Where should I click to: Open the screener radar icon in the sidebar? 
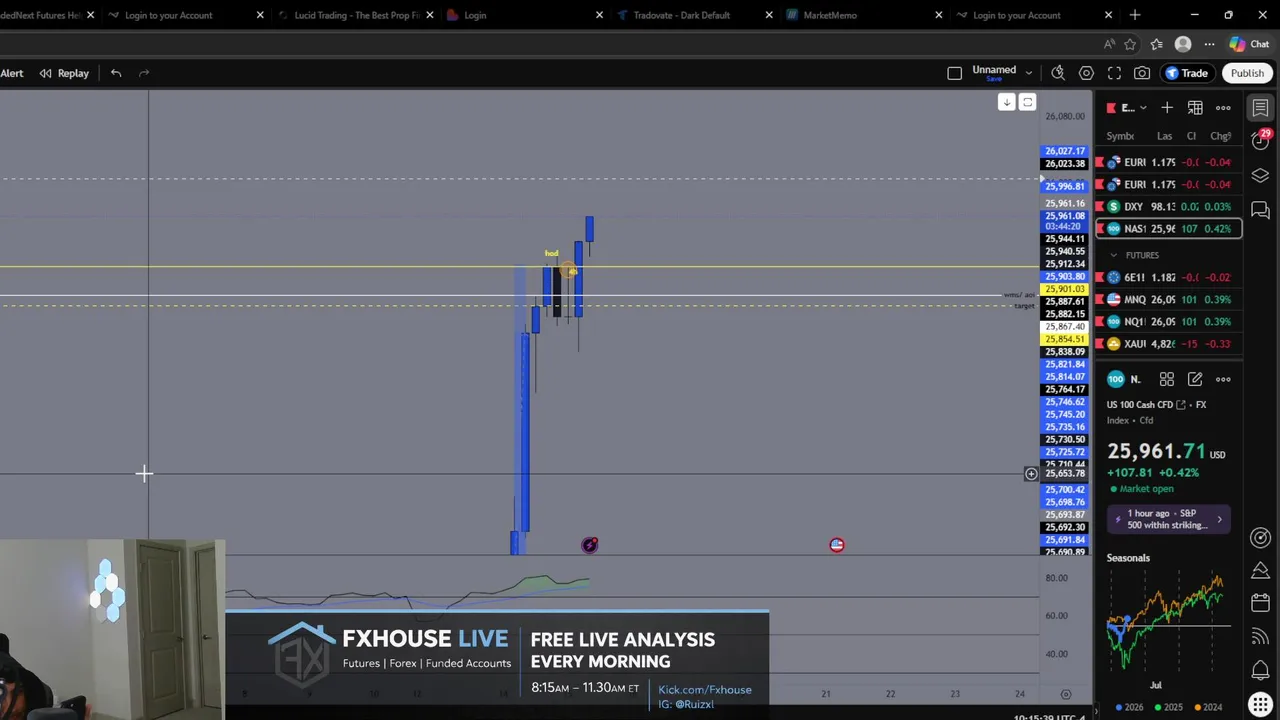coord(1260,538)
